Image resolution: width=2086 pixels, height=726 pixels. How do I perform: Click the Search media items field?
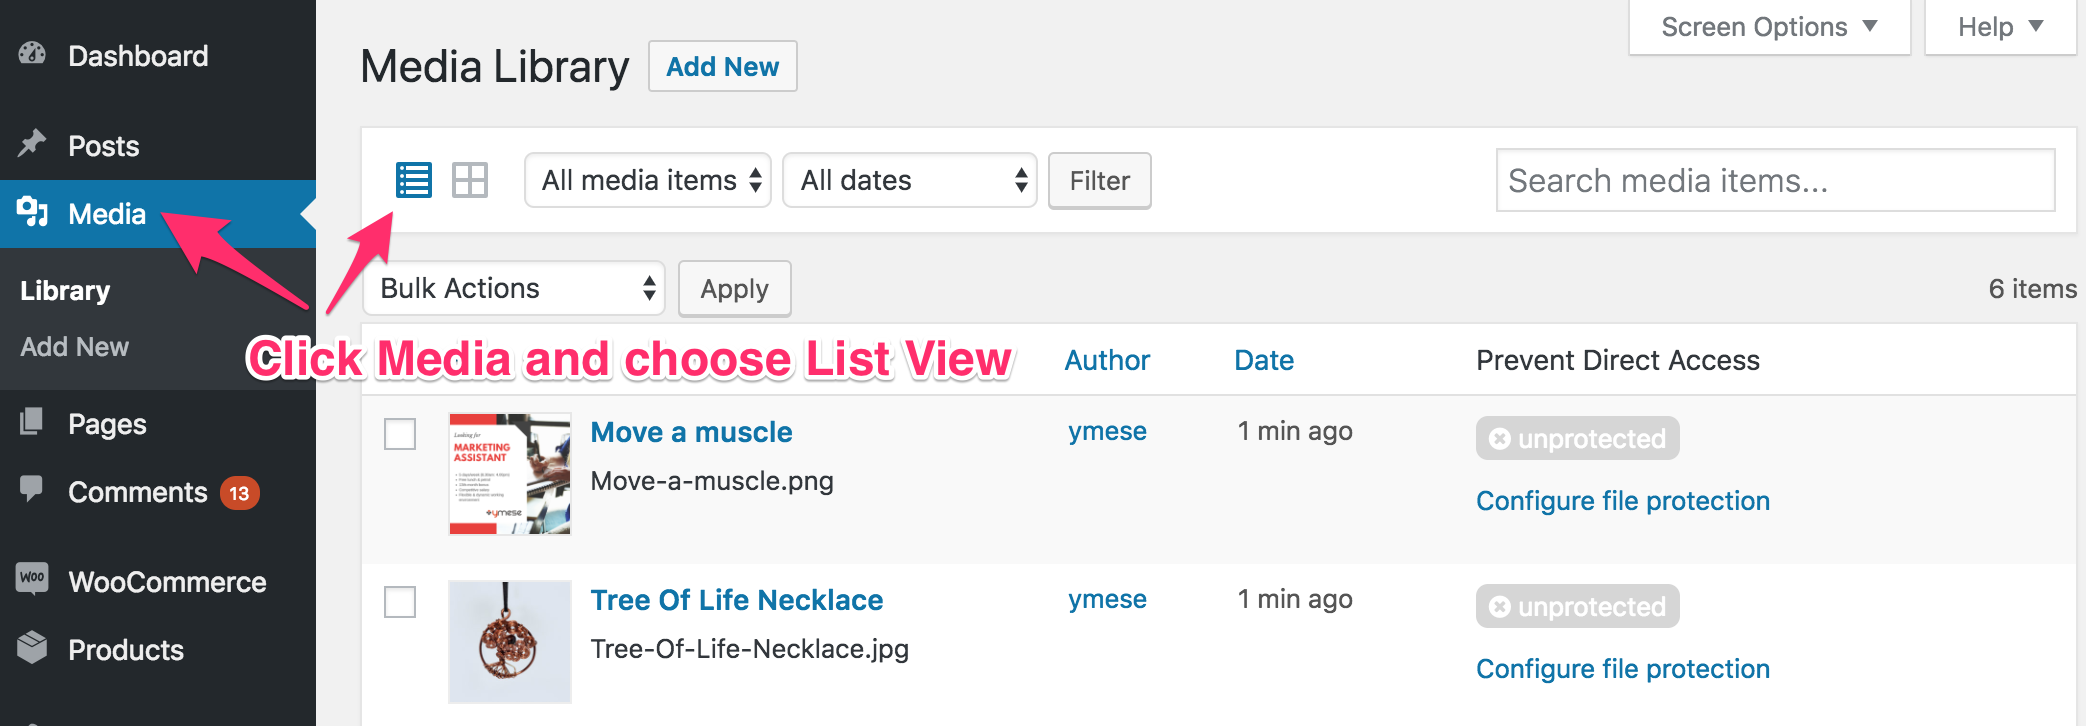(1775, 180)
